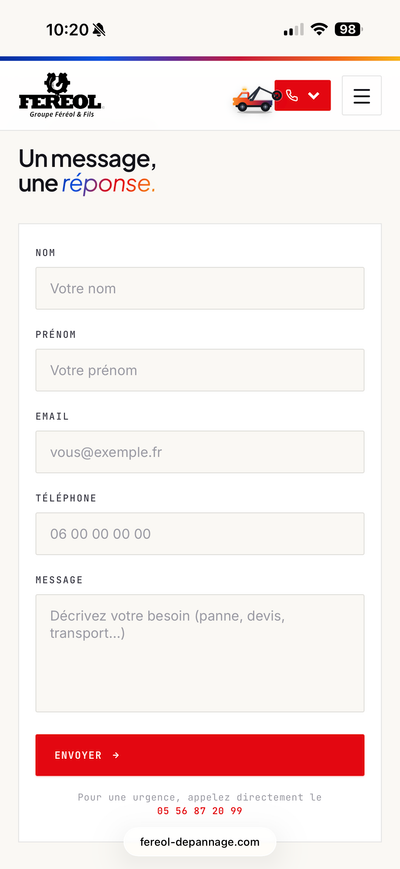Image resolution: width=400 pixels, height=869 pixels.
Task: Click into the Email field
Action: click(200, 452)
